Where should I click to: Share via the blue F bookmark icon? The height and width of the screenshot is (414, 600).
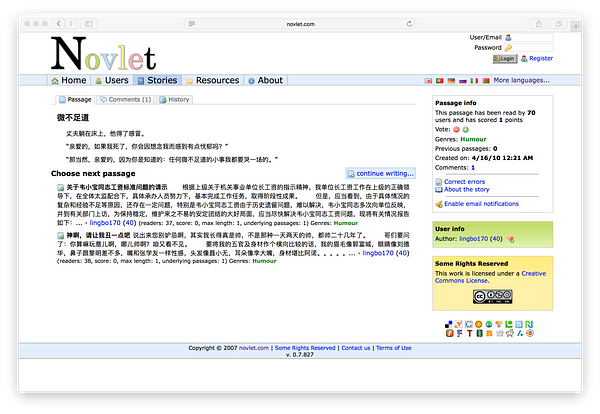point(460,333)
